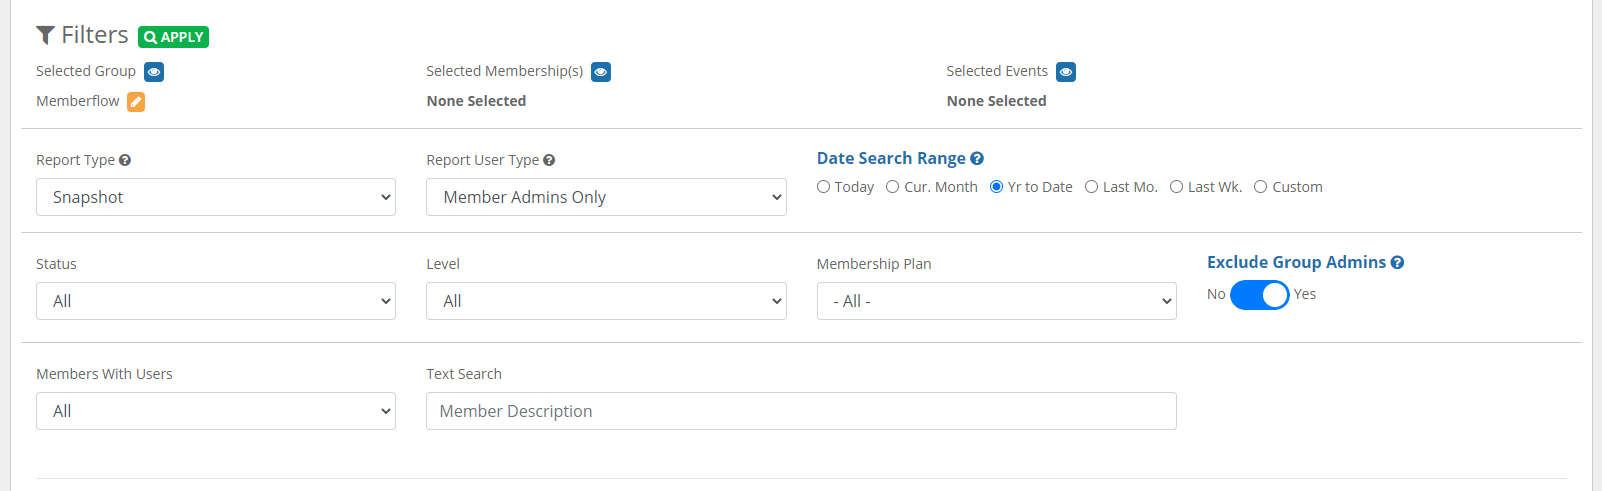Click the eye icon beside Selected Membership(s)

pos(601,72)
